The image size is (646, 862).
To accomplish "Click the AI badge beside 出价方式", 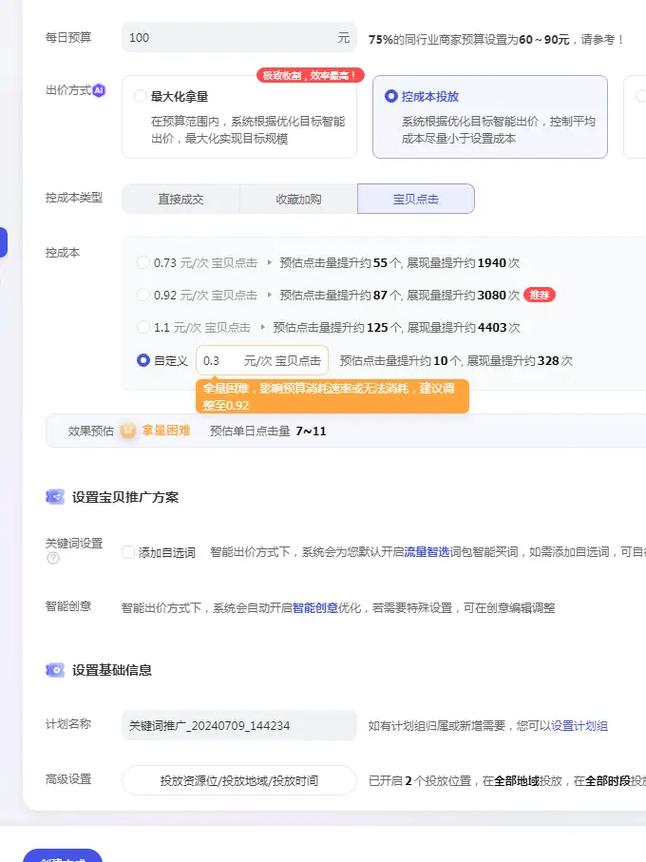I will (99, 90).
